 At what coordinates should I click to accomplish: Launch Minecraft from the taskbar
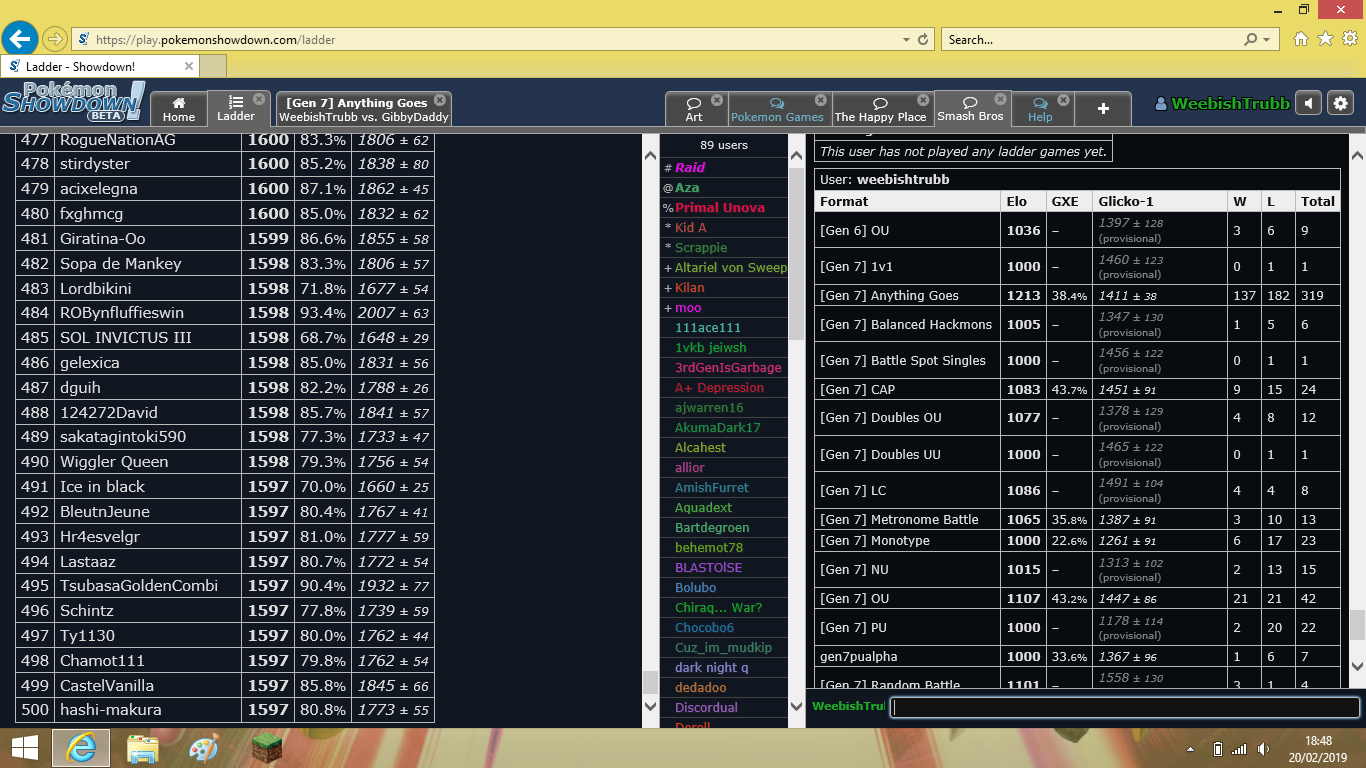coord(266,748)
